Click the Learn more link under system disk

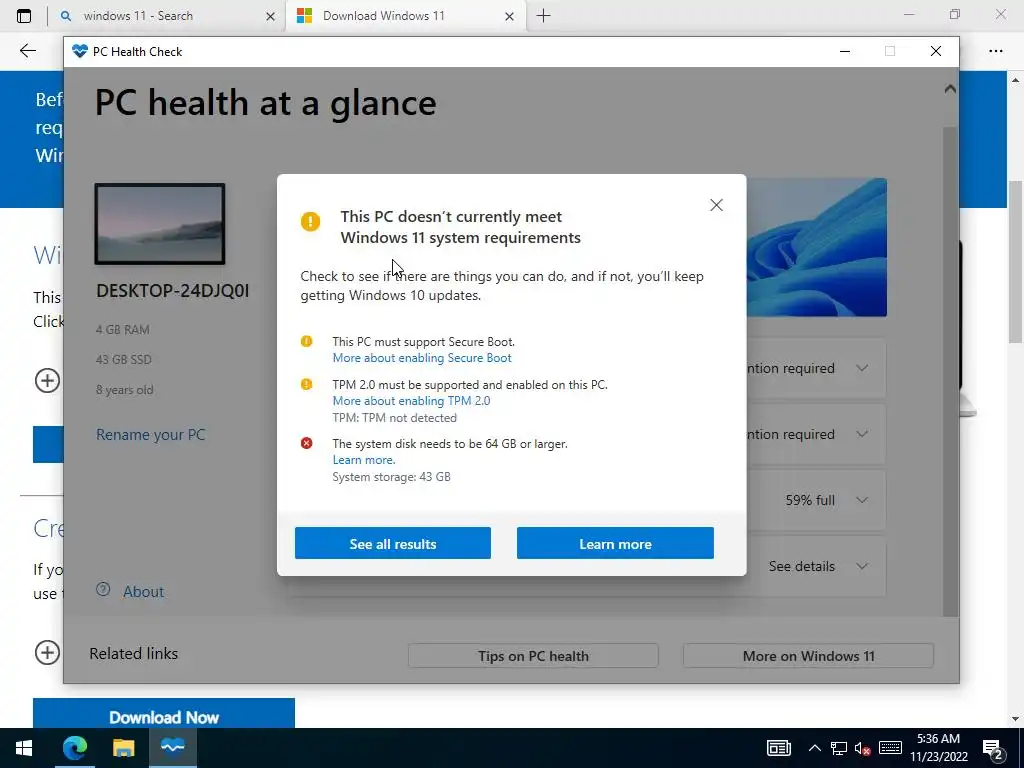pos(364,460)
